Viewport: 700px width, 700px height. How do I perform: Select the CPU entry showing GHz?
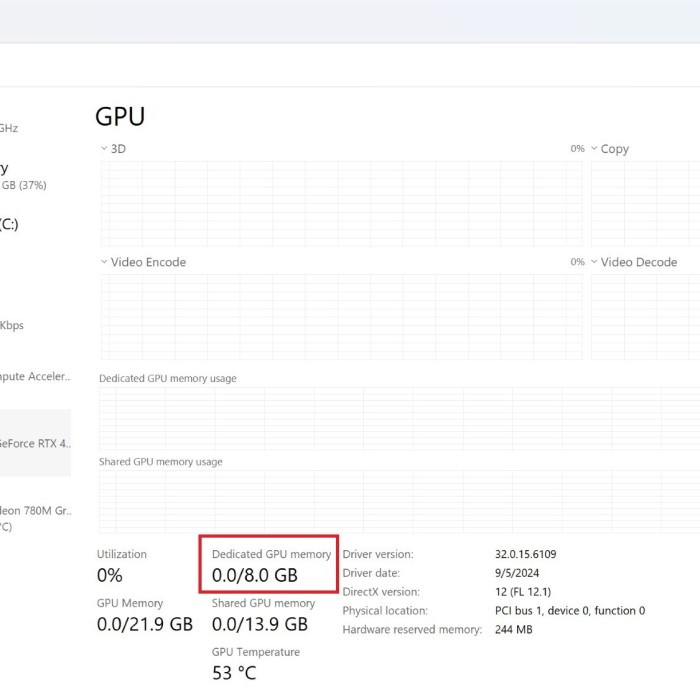click(9, 128)
